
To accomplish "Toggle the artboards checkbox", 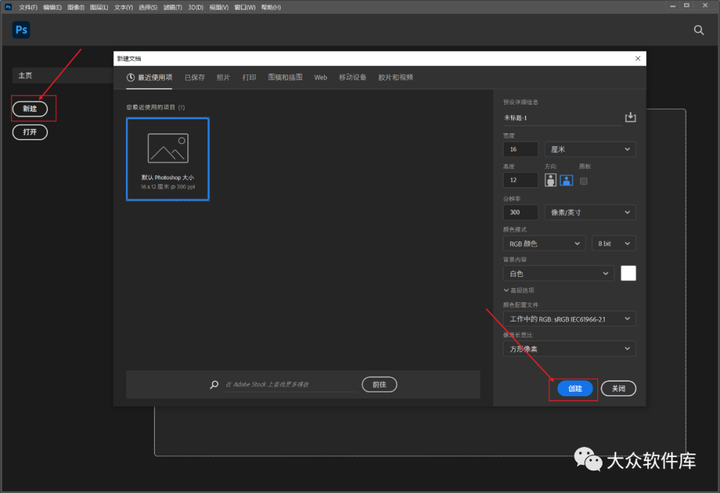I will point(584,181).
